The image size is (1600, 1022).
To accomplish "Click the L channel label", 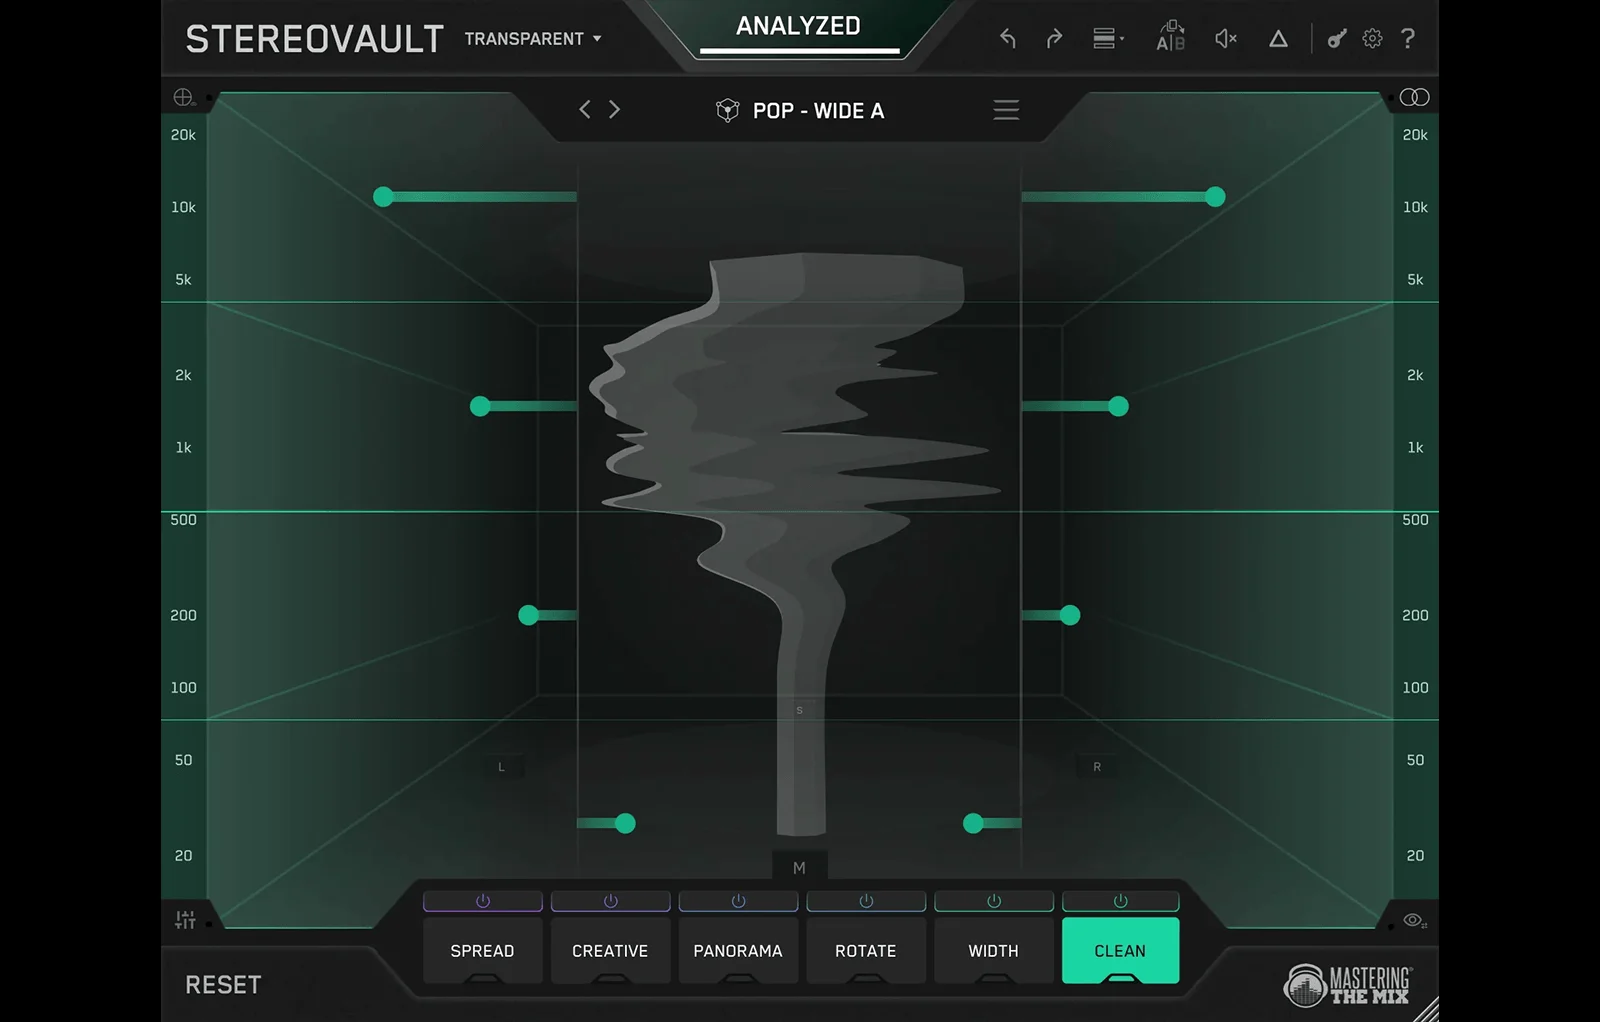I will pyautogui.click(x=502, y=767).
